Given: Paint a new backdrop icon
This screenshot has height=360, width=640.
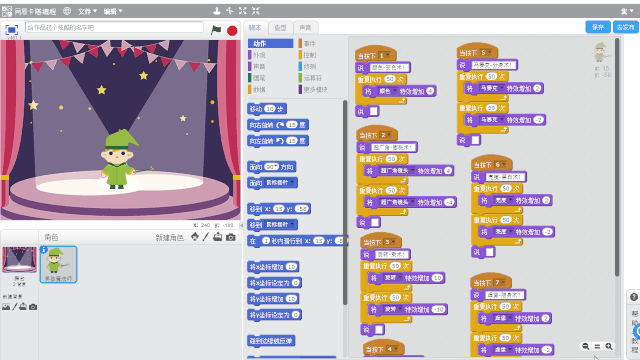Looking at the screenshot, I should coord(15,307).
